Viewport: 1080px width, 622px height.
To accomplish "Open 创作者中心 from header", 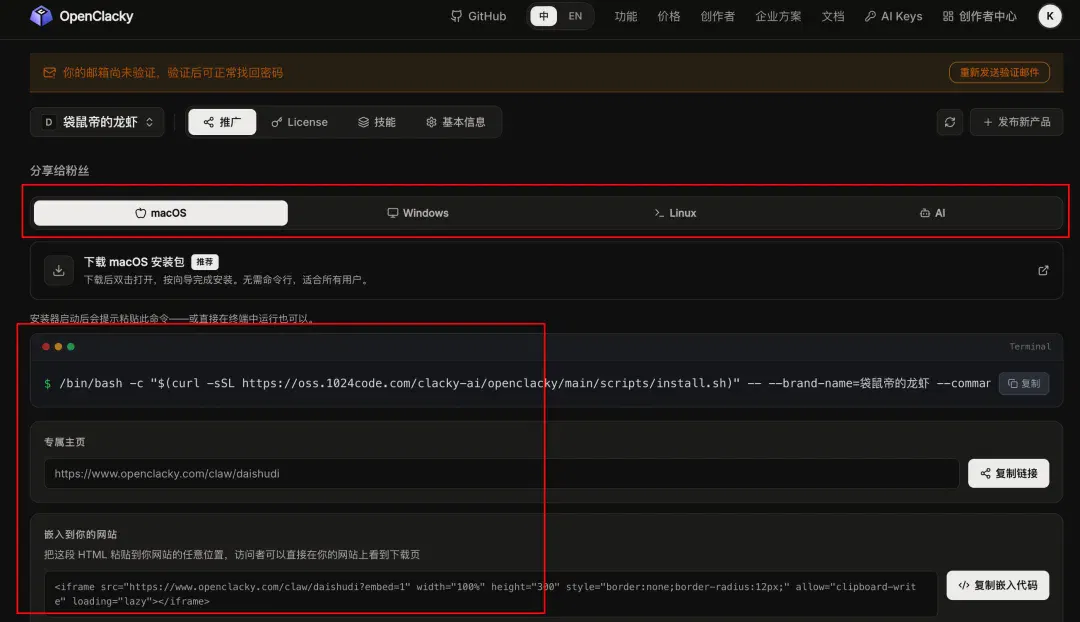I will click(979, 16).
